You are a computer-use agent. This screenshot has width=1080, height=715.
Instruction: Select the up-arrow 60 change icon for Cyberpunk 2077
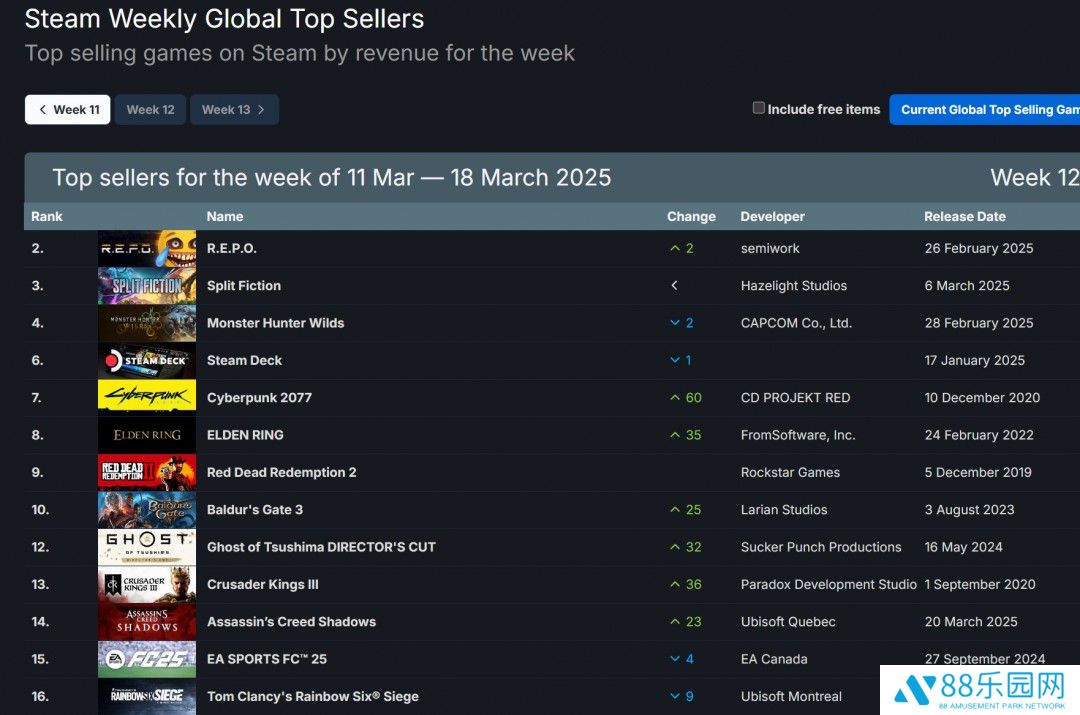(675, 397)
